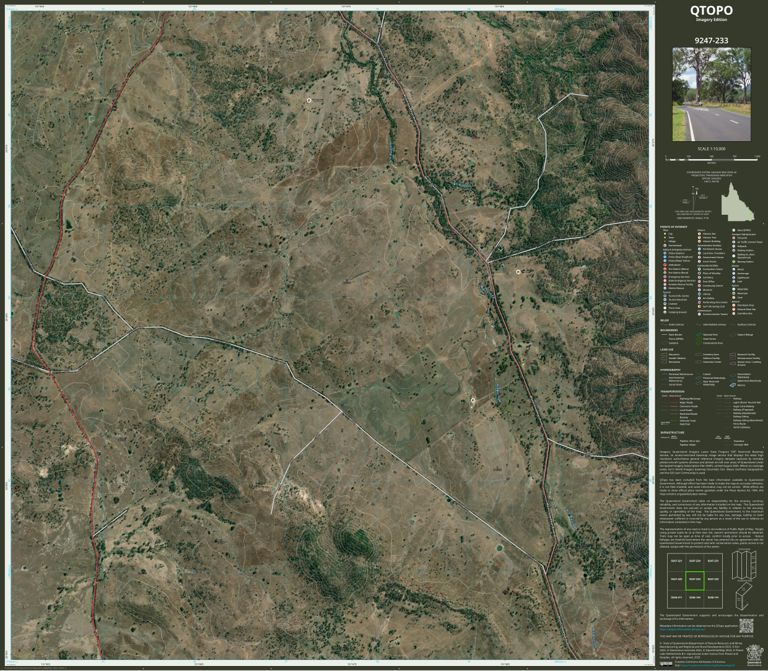Click the Imagery Edition subtitle
This screenshot has height=671, width=768.
[x=712, y=20]
